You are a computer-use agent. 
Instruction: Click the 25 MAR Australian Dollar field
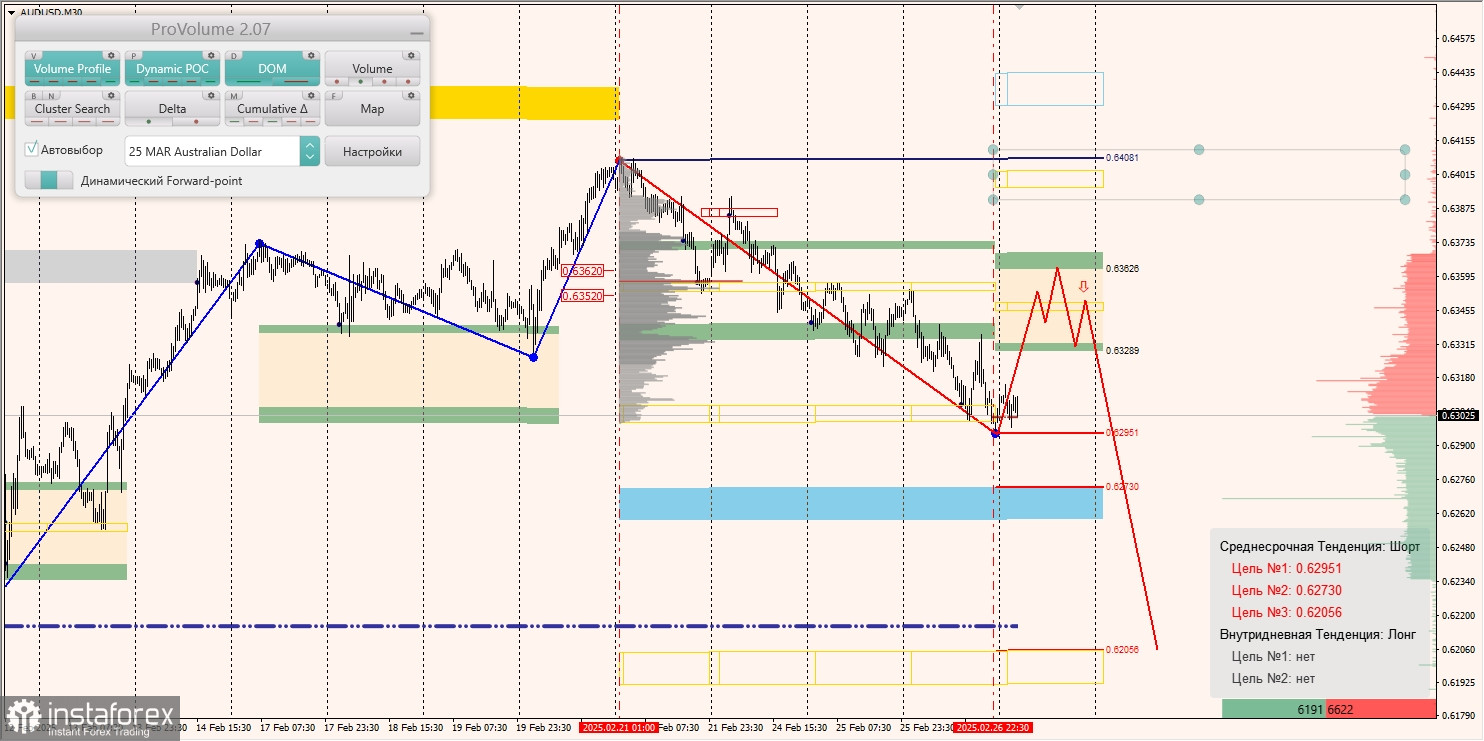point(212,151)
